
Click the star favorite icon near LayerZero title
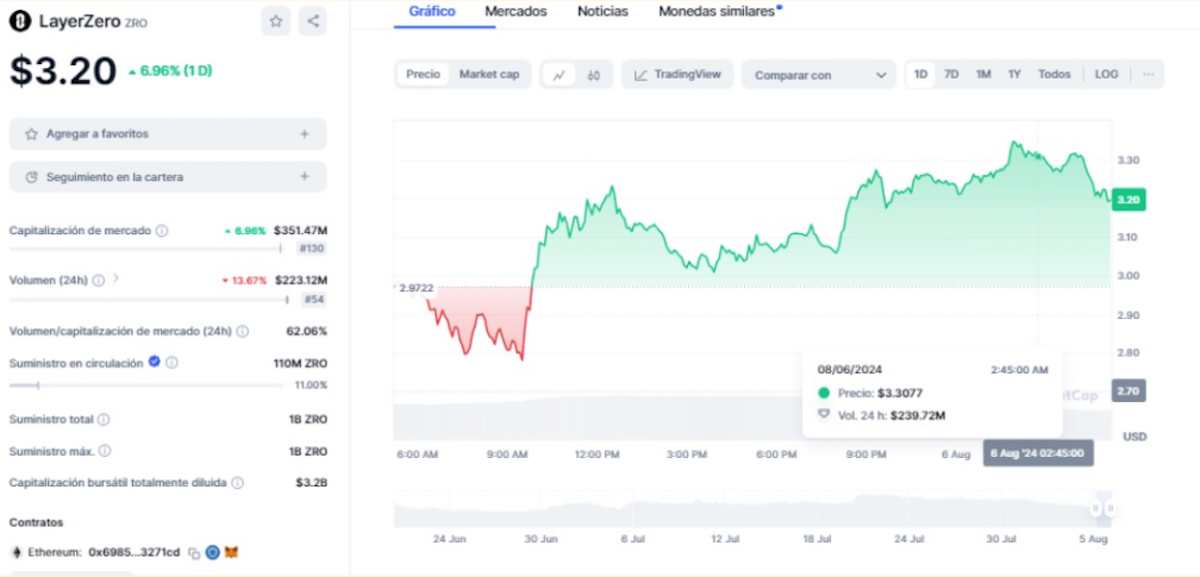(x=275, y=21)
